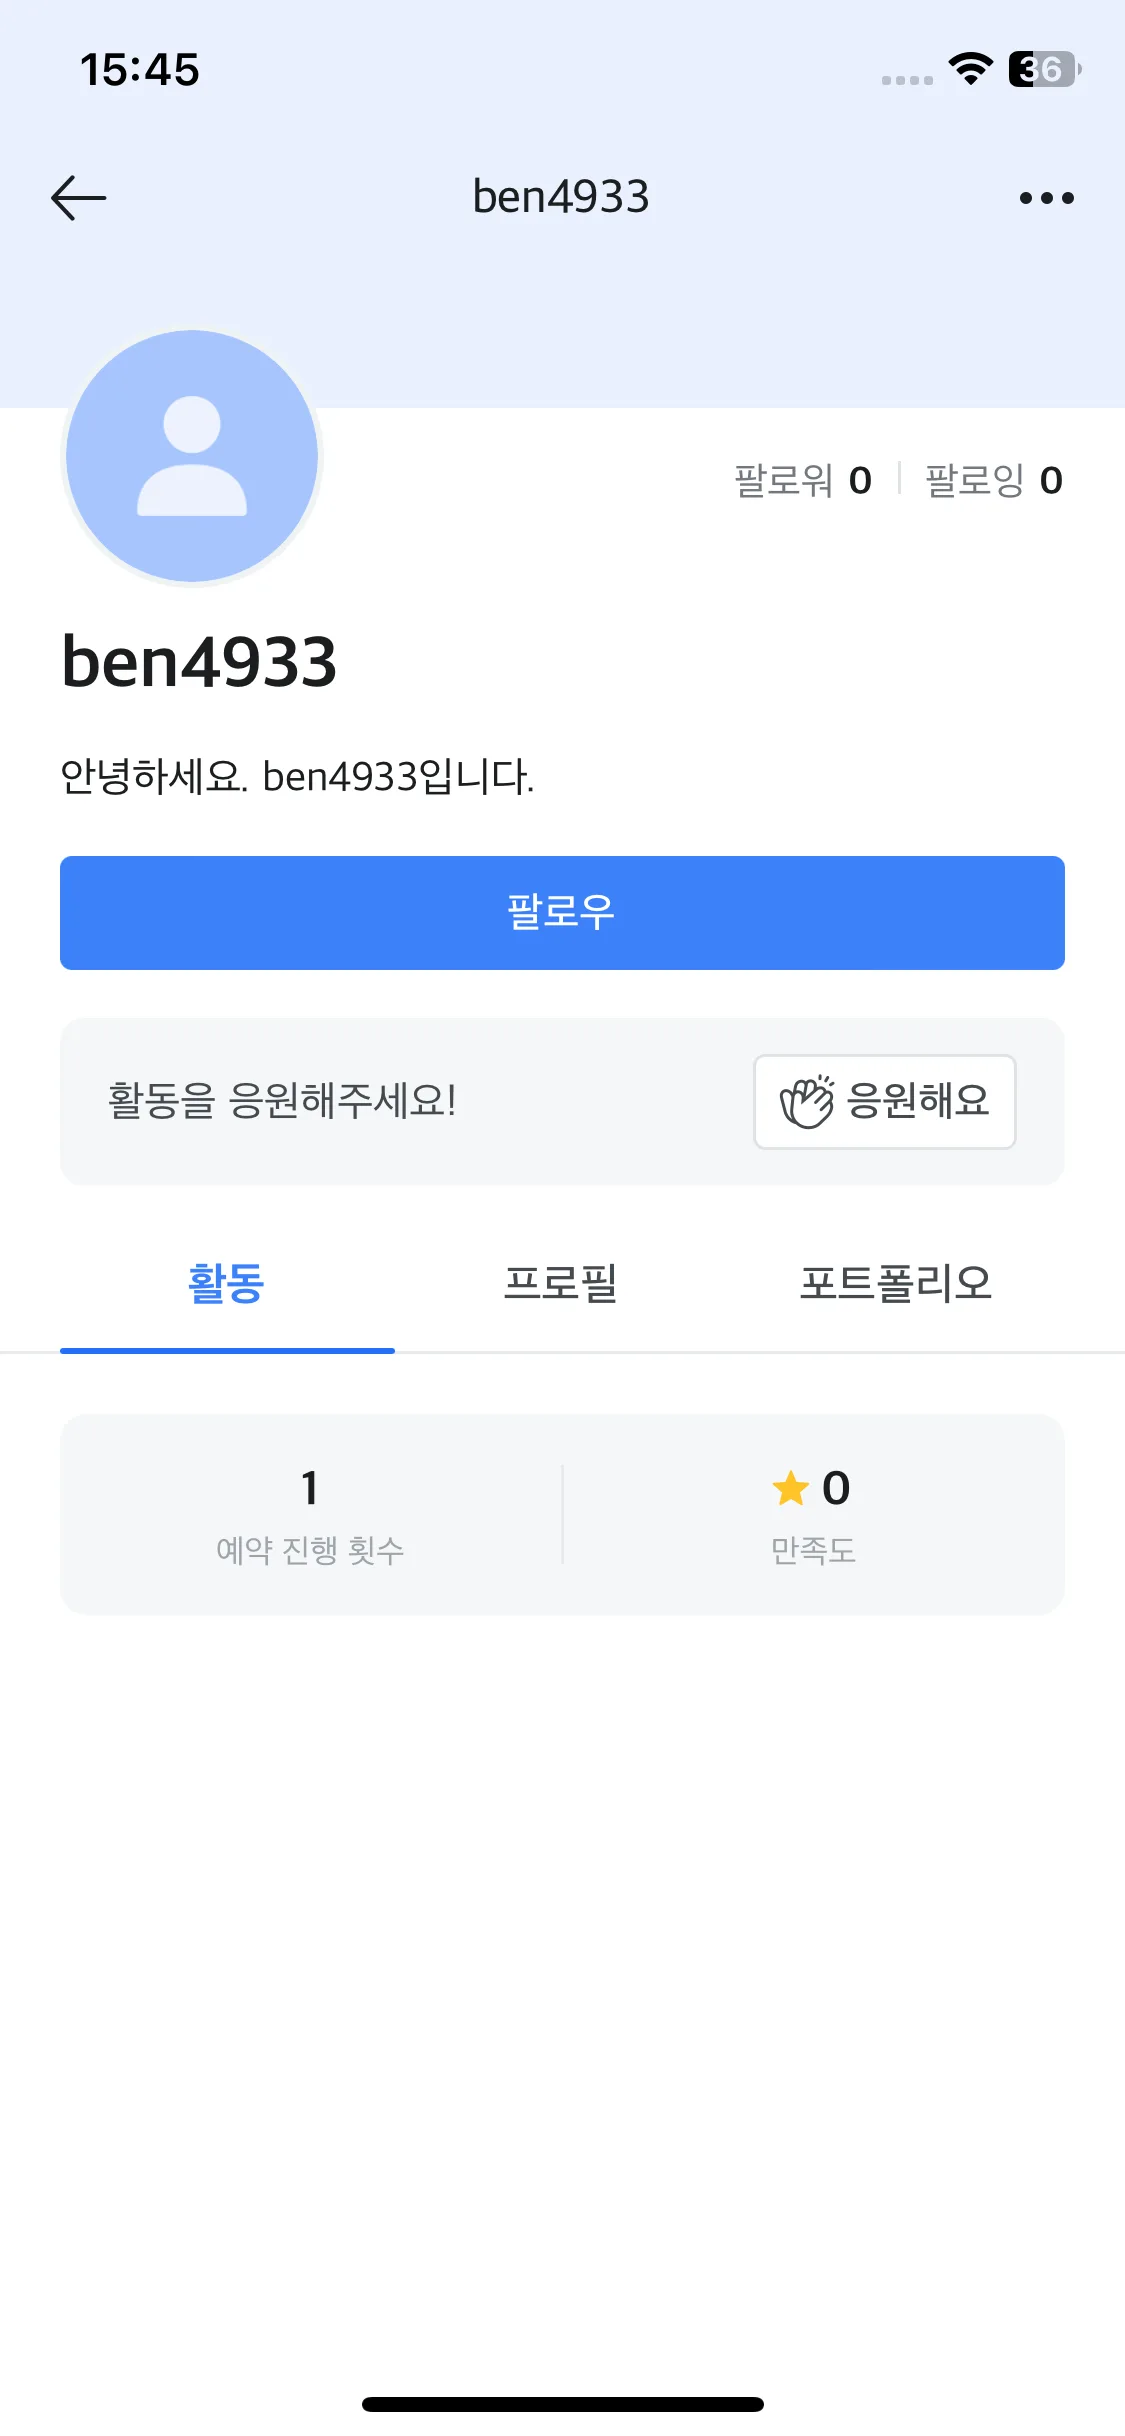1125x2436 pixels.
Task: Tap the 활동을 응원해주세요 banner text
Action: coord(282,1101)
